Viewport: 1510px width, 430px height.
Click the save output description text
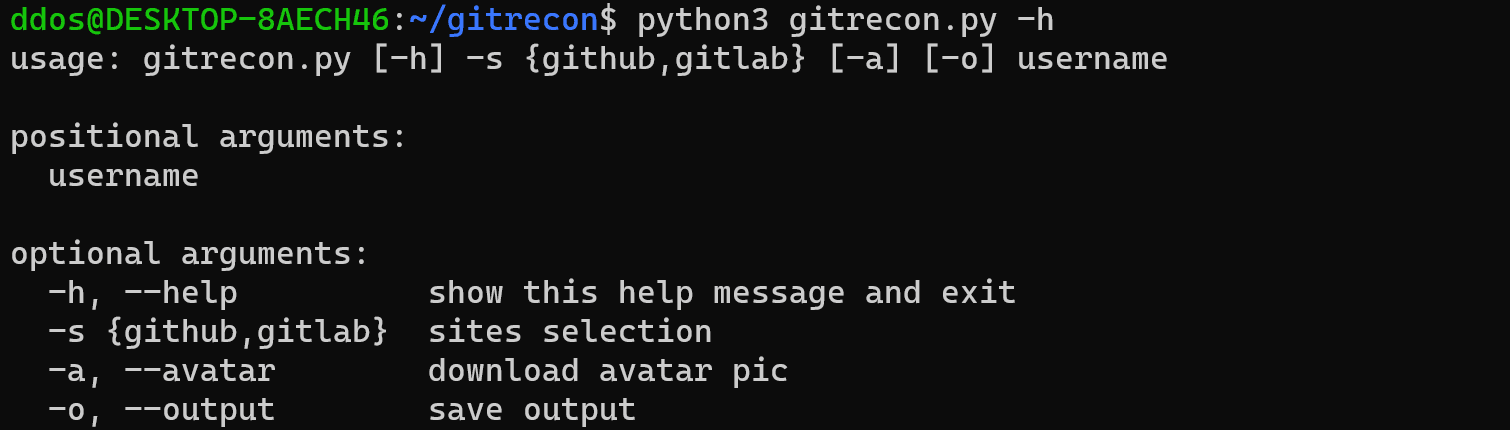532,410
